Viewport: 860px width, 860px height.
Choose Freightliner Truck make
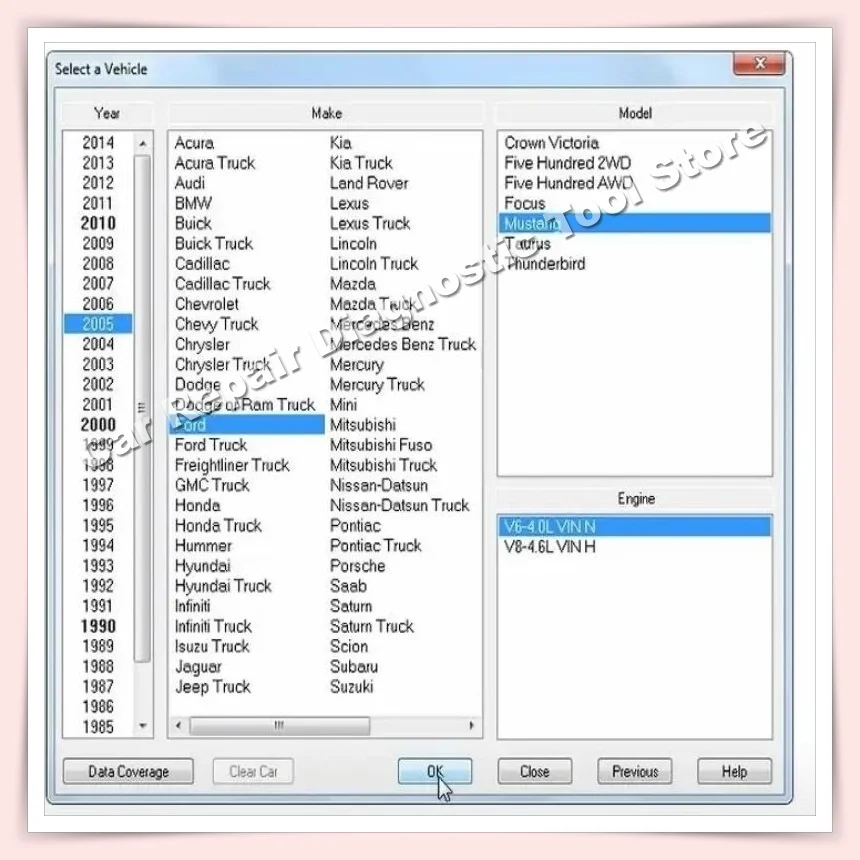232,465
